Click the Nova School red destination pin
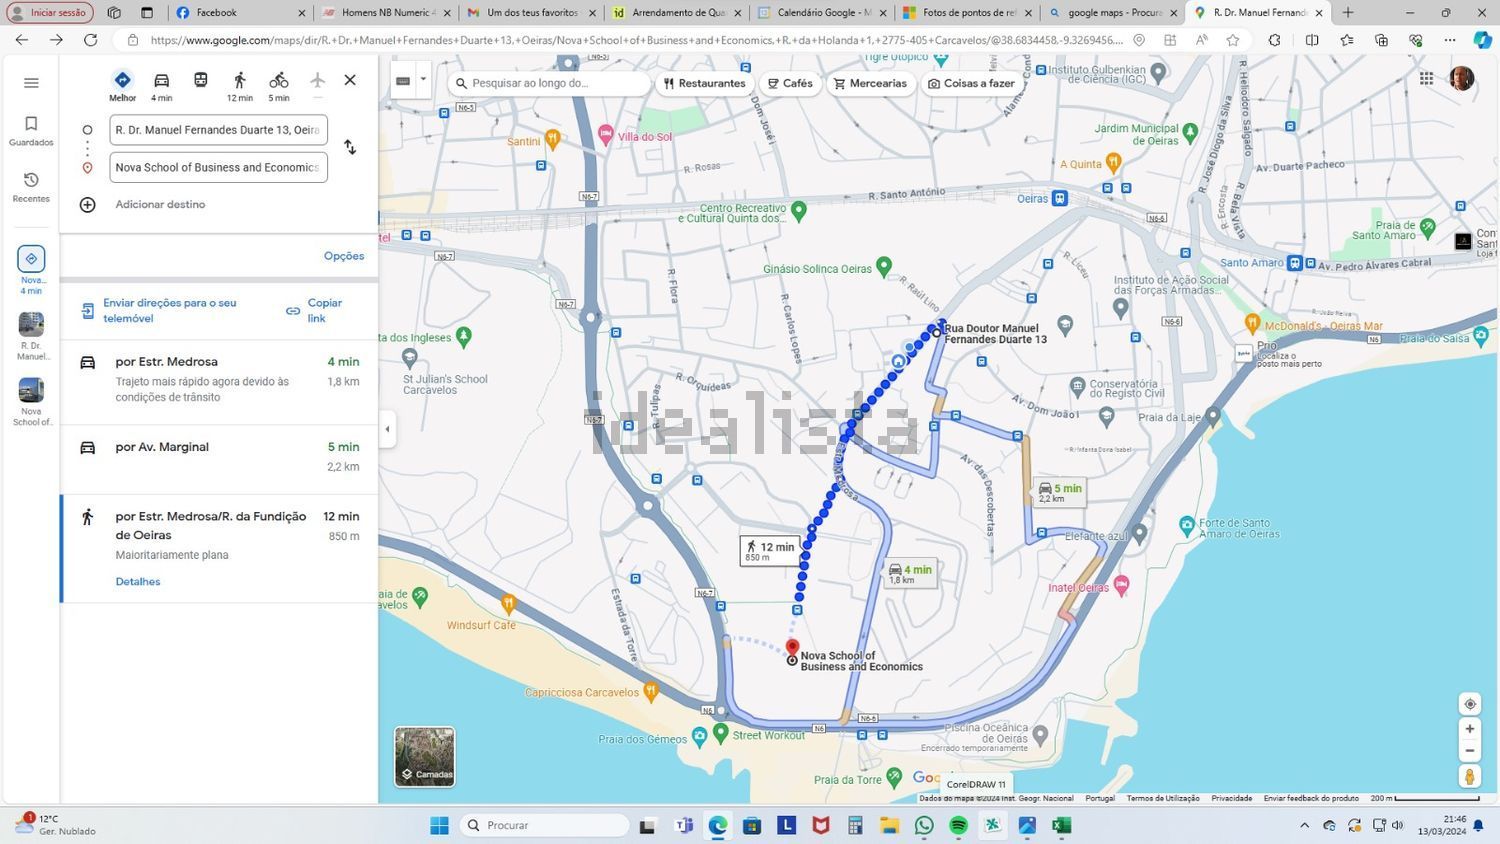 click(792, 648)
